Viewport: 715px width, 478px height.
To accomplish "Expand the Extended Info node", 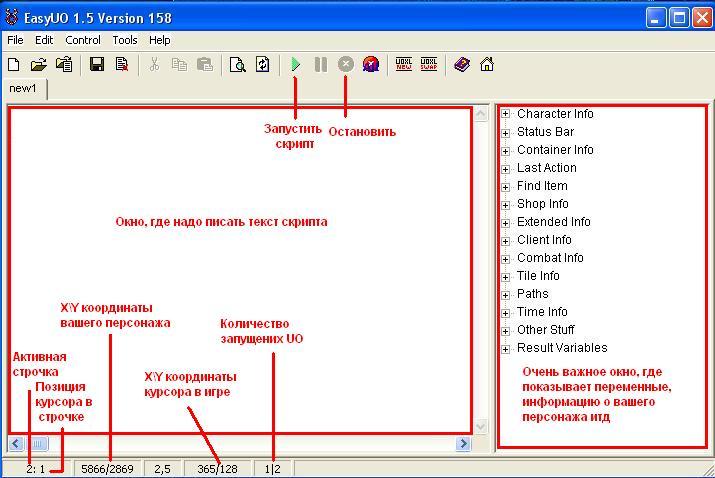I will 505,223.
